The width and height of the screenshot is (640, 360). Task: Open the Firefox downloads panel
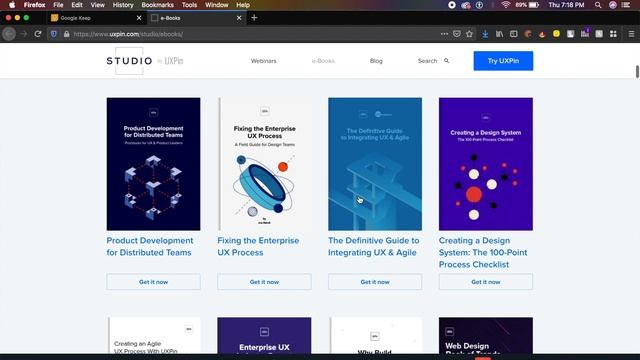pyautogui.click(x=485, y=34)
